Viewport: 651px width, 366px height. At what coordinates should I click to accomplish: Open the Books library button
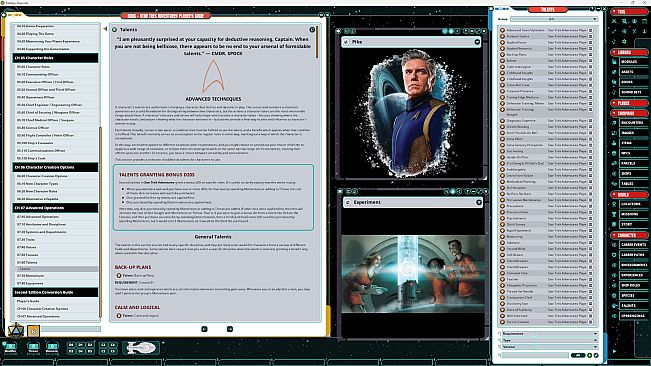point(633,82)
